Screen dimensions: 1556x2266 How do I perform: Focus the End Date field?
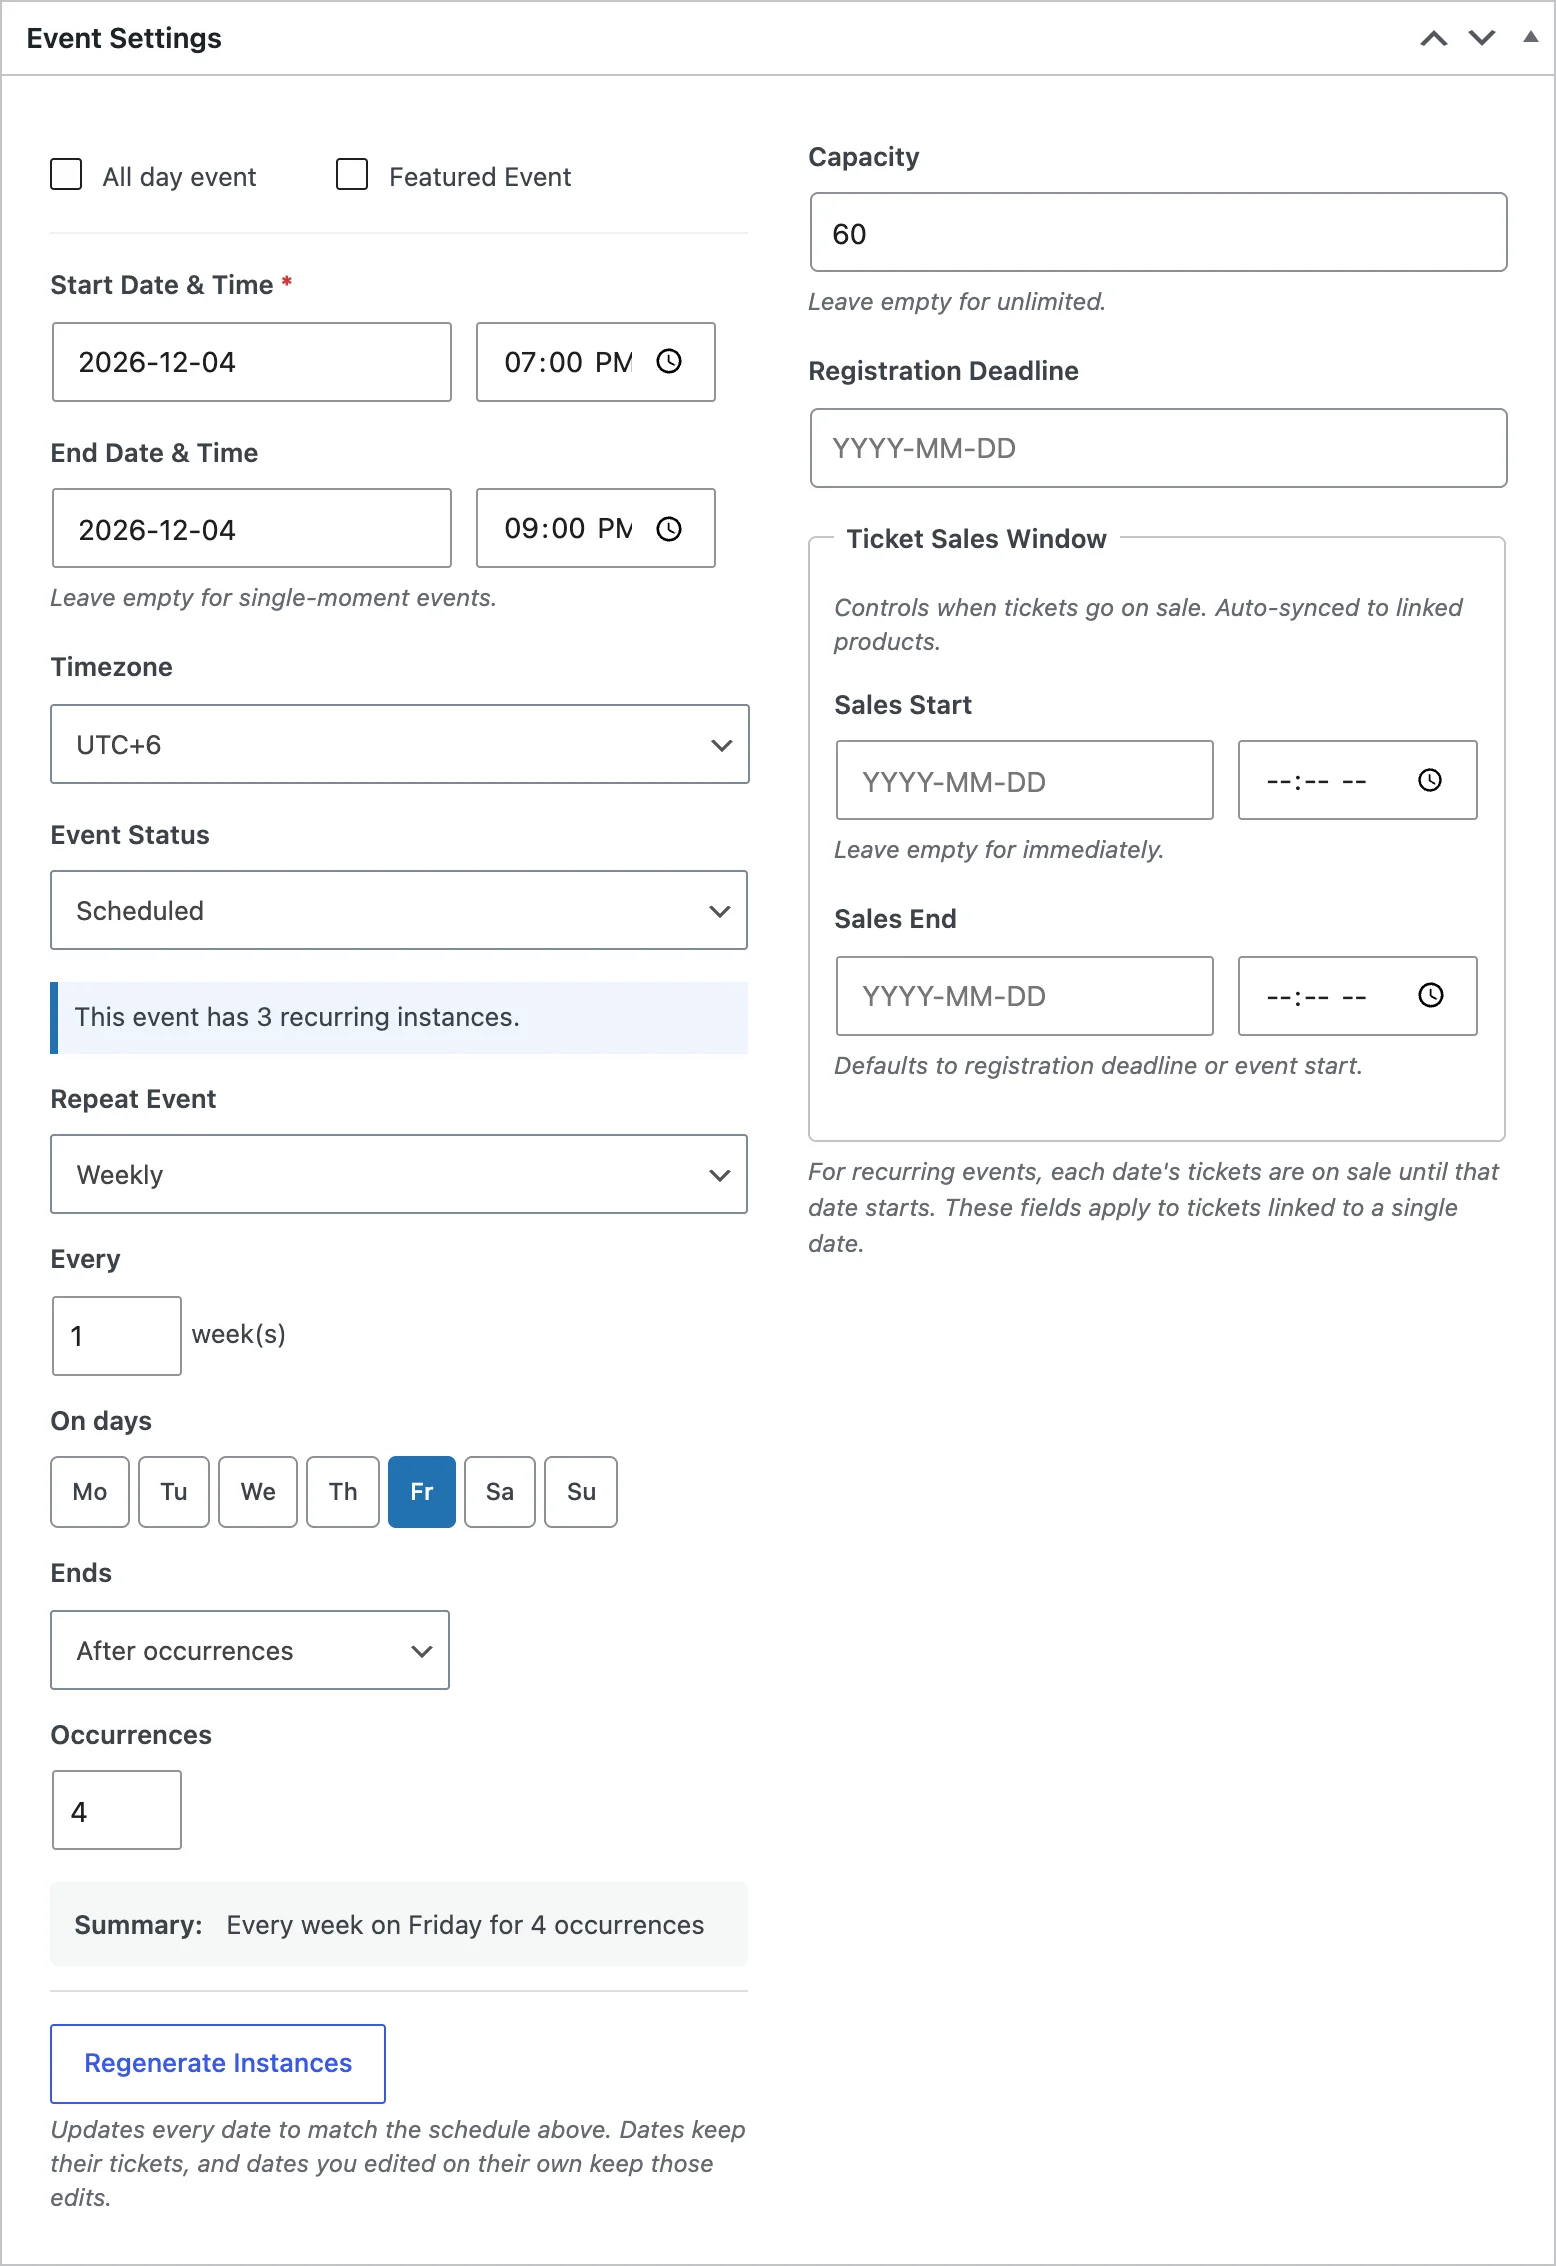[x=252, y=528]
